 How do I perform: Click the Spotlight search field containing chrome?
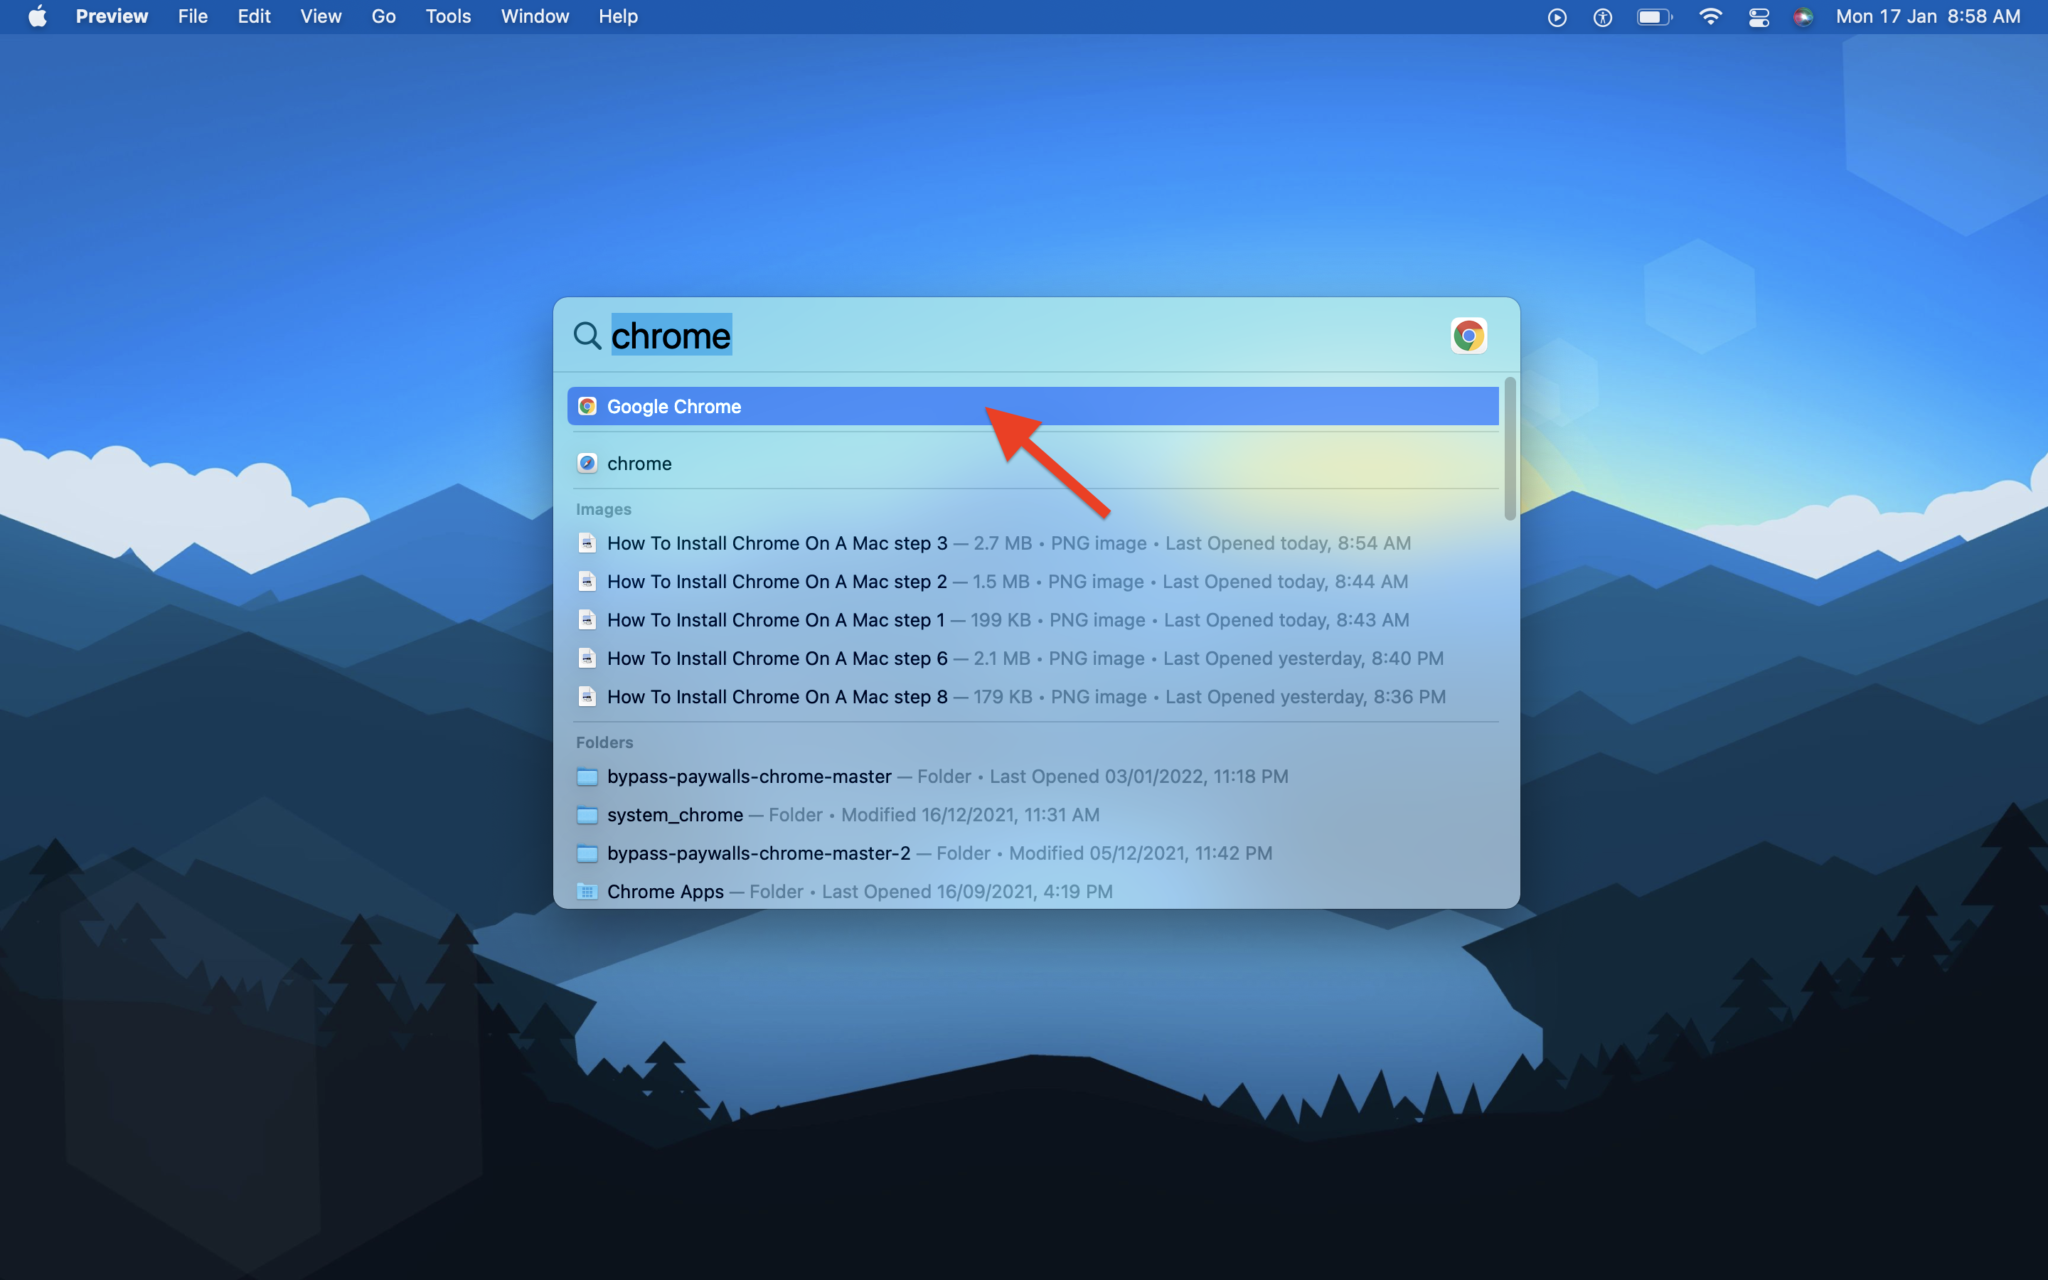(1025, 336)
